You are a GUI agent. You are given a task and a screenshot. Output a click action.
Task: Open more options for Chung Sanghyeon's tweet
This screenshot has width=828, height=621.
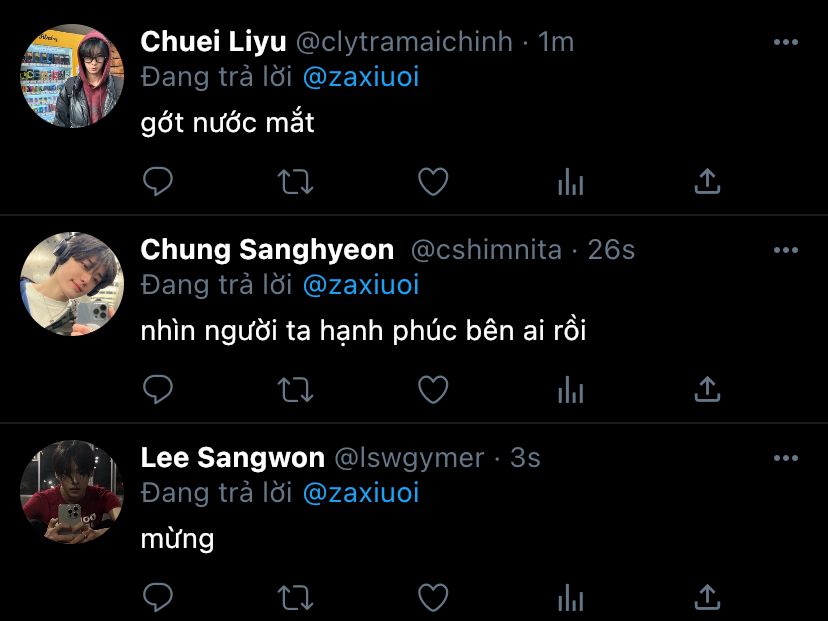point(786,250)
